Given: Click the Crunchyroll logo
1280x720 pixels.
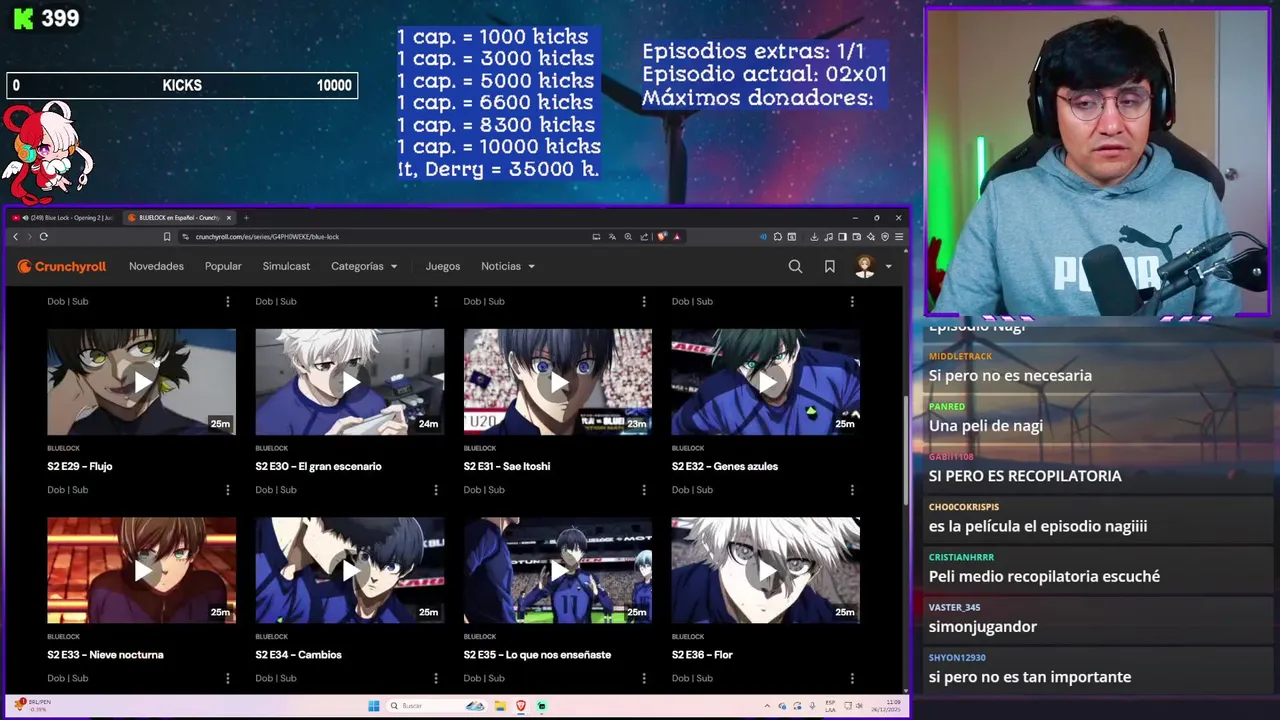Looking at the screenshot, I should (x=61, y=266).
